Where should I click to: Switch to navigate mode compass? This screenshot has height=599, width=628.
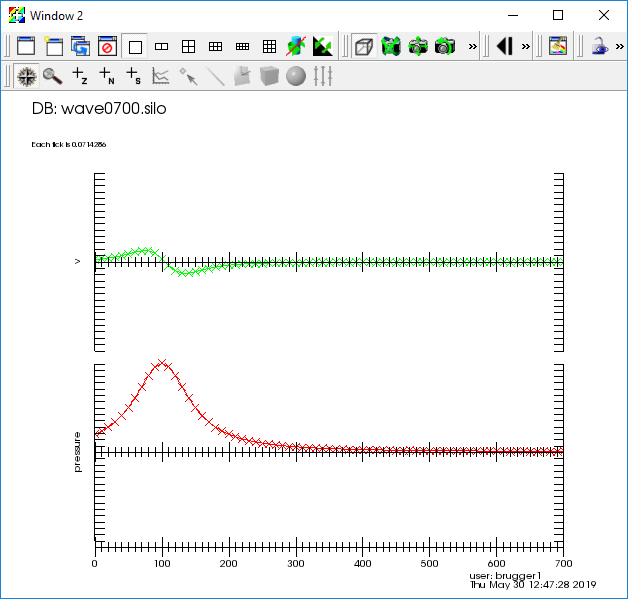click(x=26, y=76)
